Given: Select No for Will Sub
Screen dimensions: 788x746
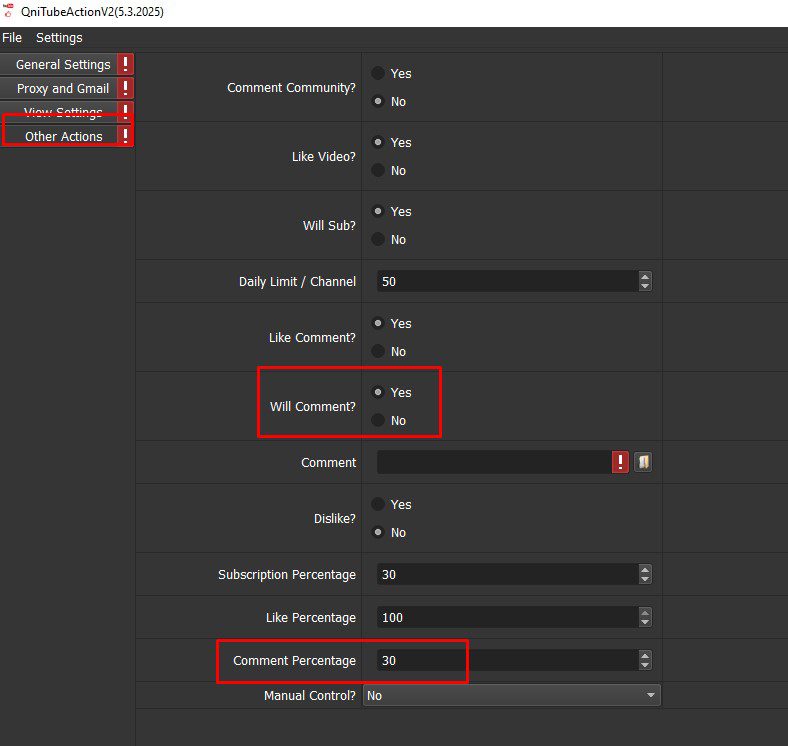Looking at the screenshot, I should 389,239.
